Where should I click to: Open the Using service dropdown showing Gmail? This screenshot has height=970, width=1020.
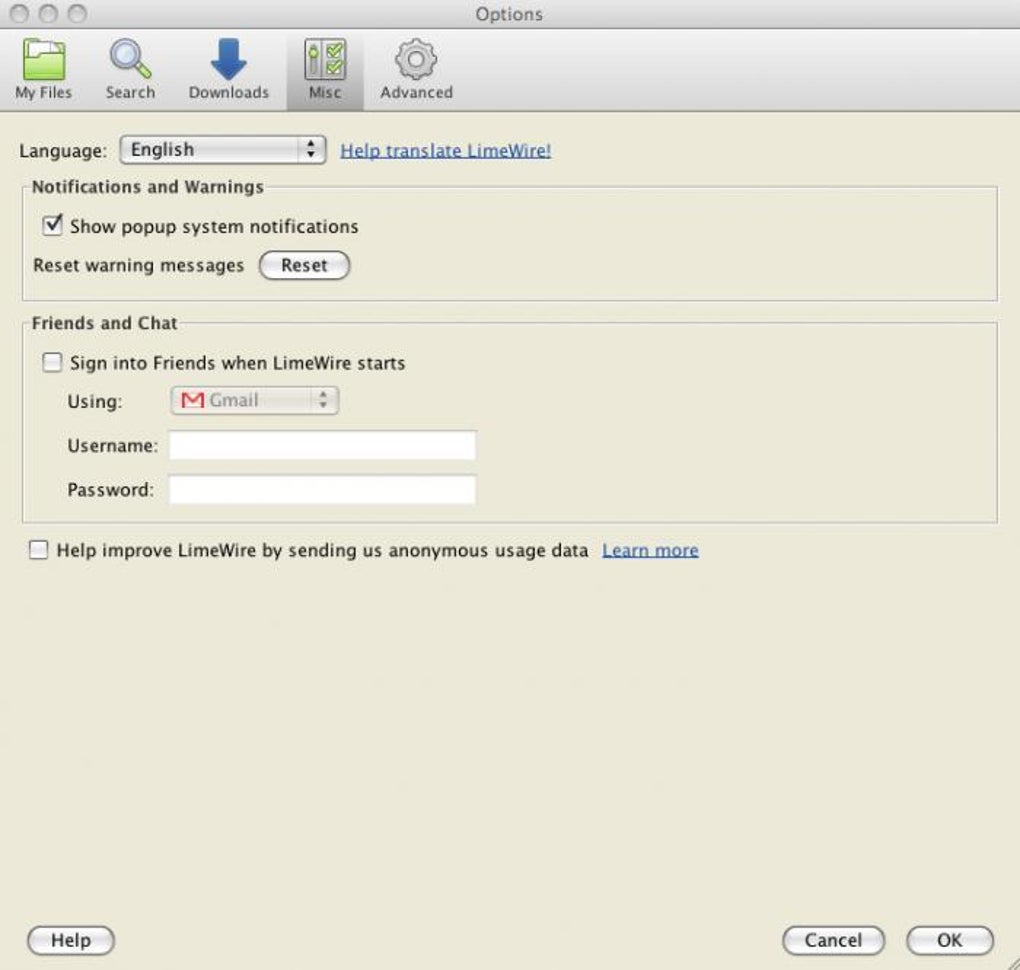(x=254, y=400)
